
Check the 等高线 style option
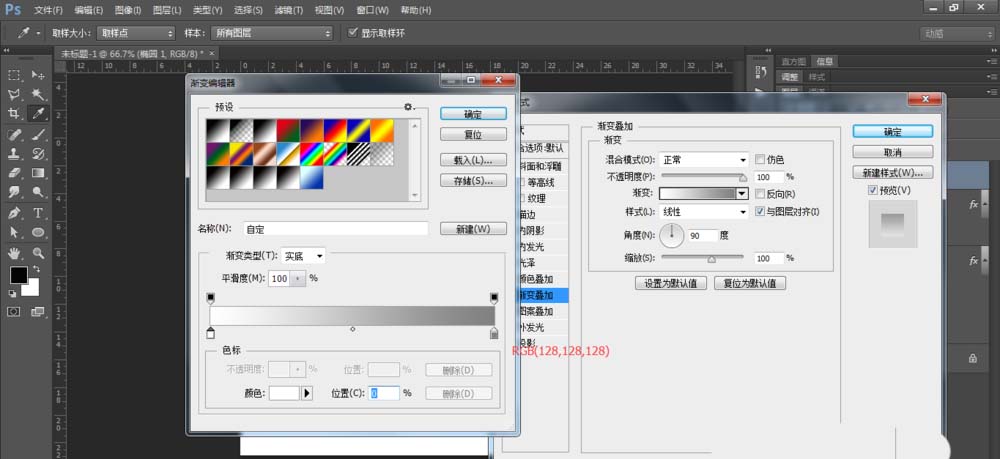[523, 182]
